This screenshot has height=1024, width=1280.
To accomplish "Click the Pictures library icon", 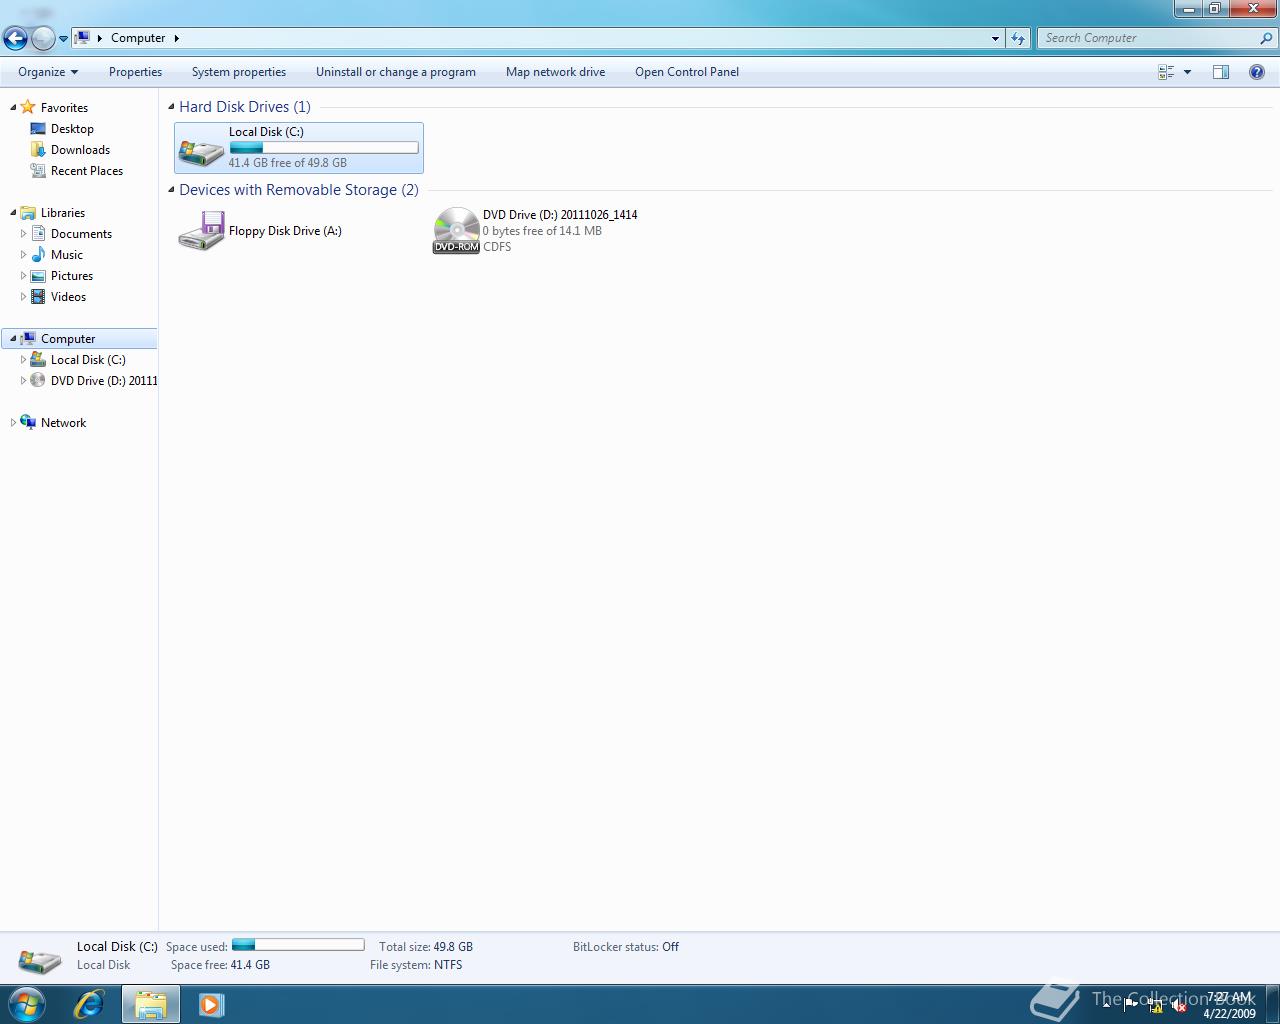I will pos(38,275).
